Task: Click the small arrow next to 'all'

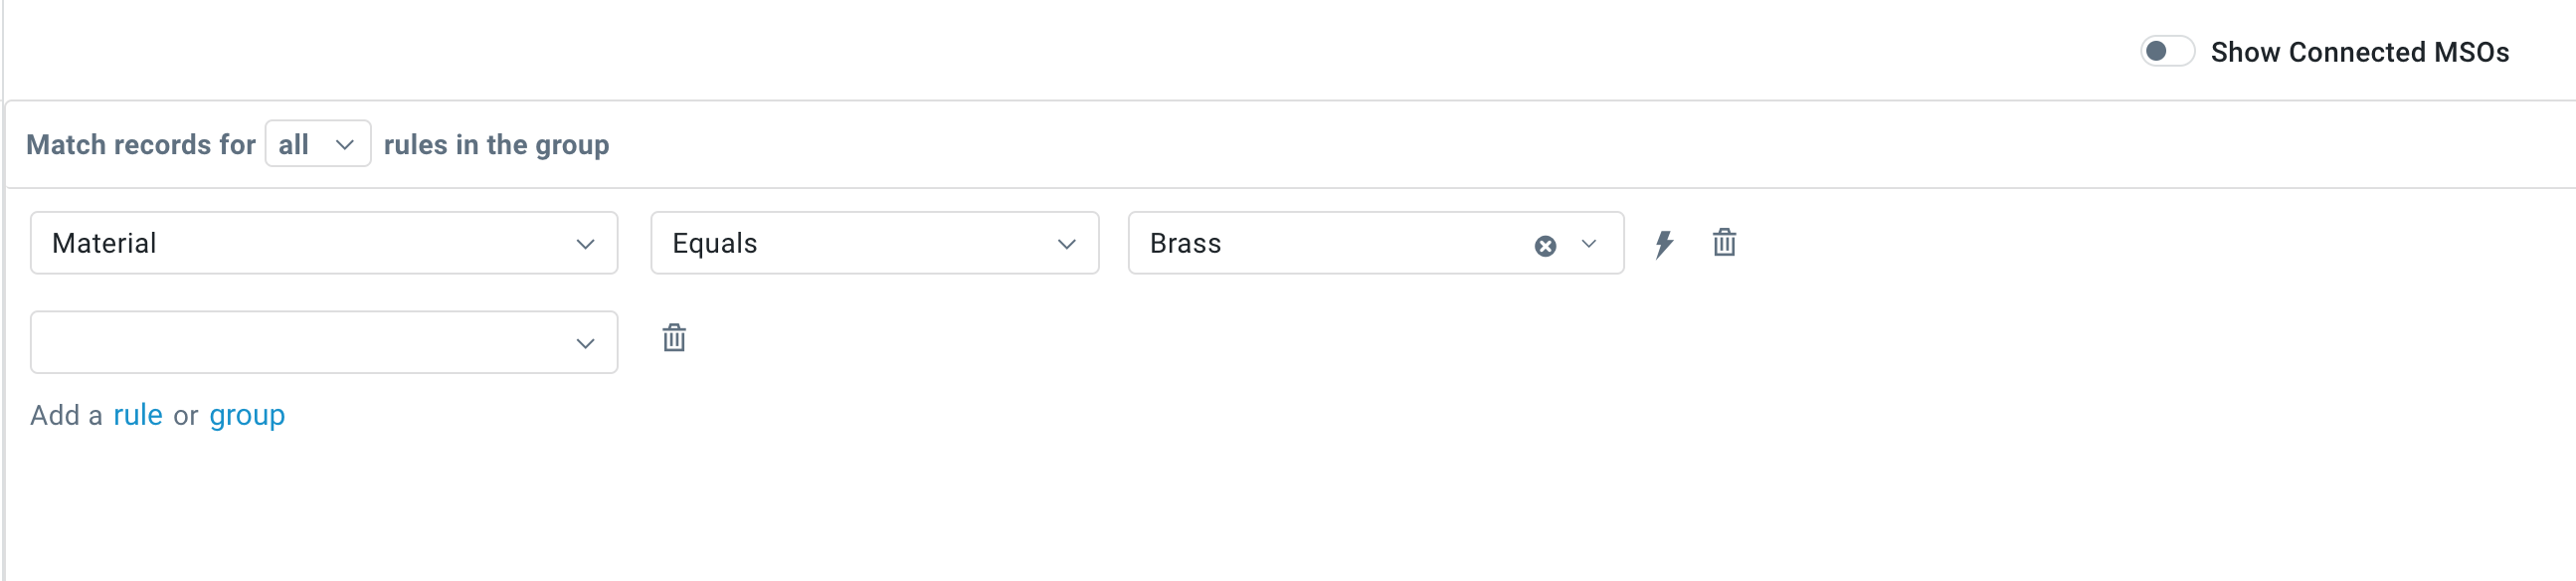Action: click(345, 144)
